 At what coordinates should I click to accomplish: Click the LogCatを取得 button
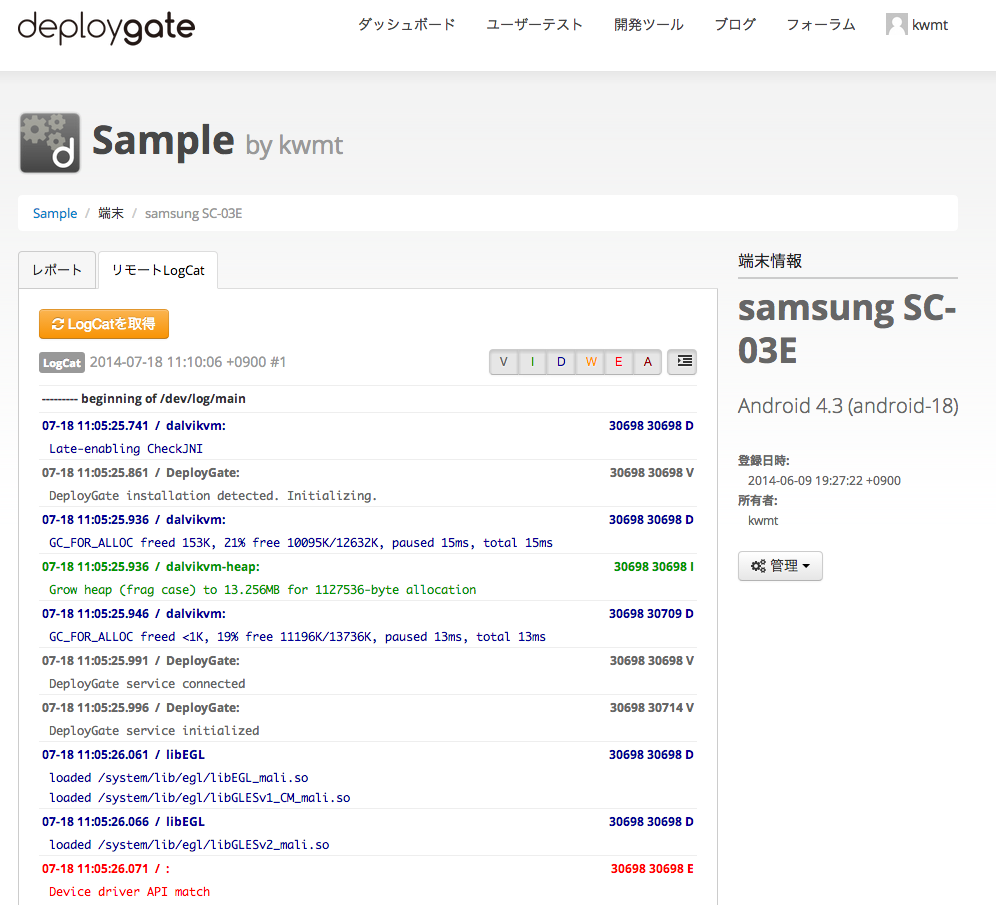[x=104, y=324]
